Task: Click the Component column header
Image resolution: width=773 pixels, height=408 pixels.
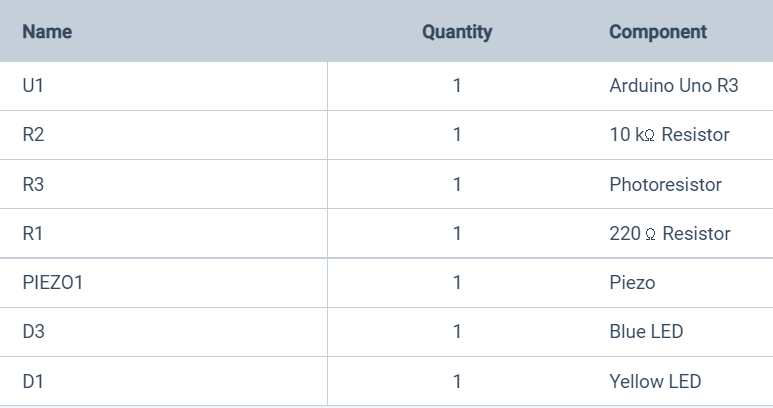Action: pos(658,32)
